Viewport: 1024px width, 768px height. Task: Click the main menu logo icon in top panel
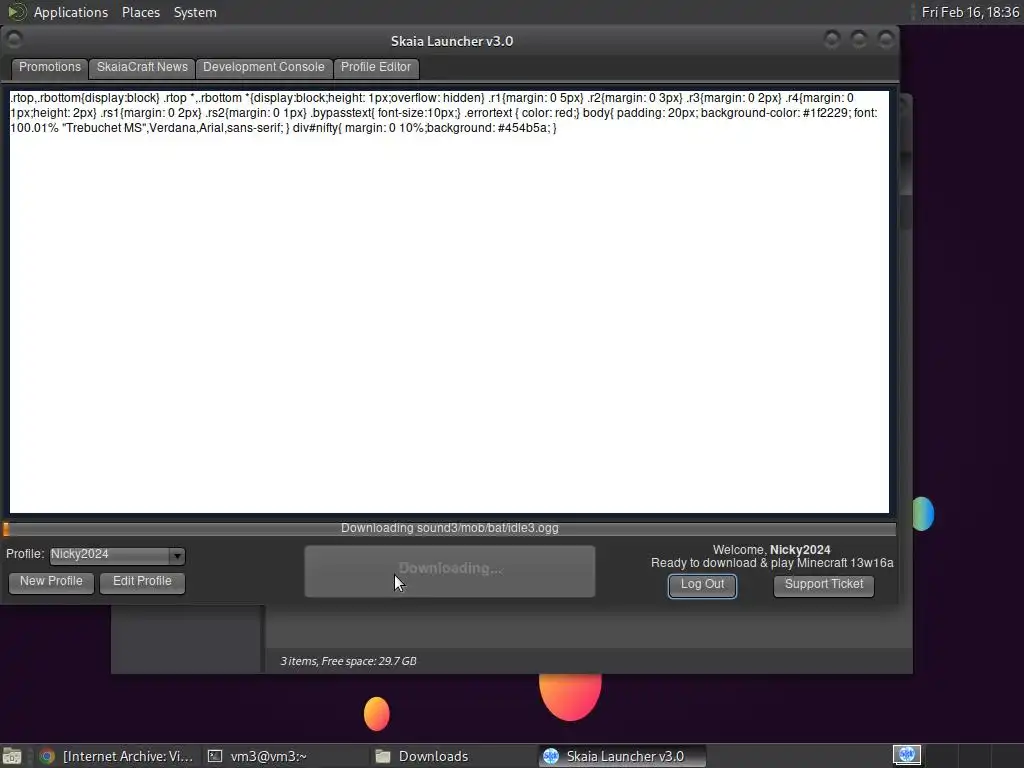point(16,12)
